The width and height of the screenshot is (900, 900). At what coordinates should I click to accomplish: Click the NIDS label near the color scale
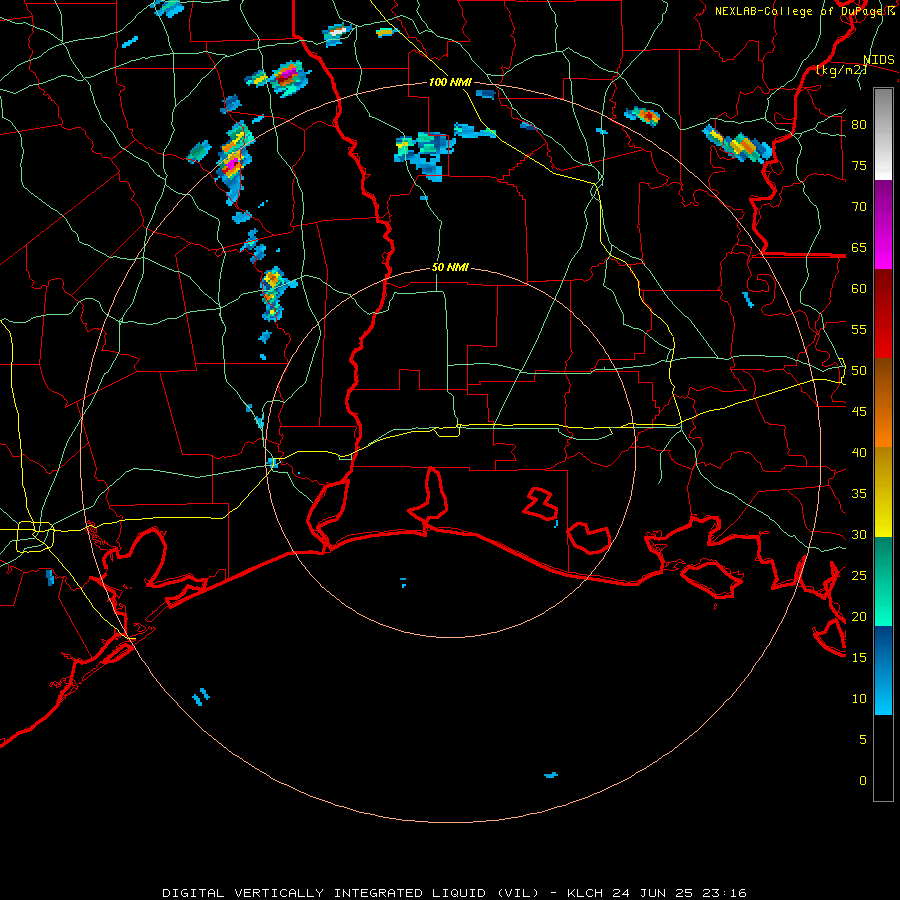coord(879,60)
